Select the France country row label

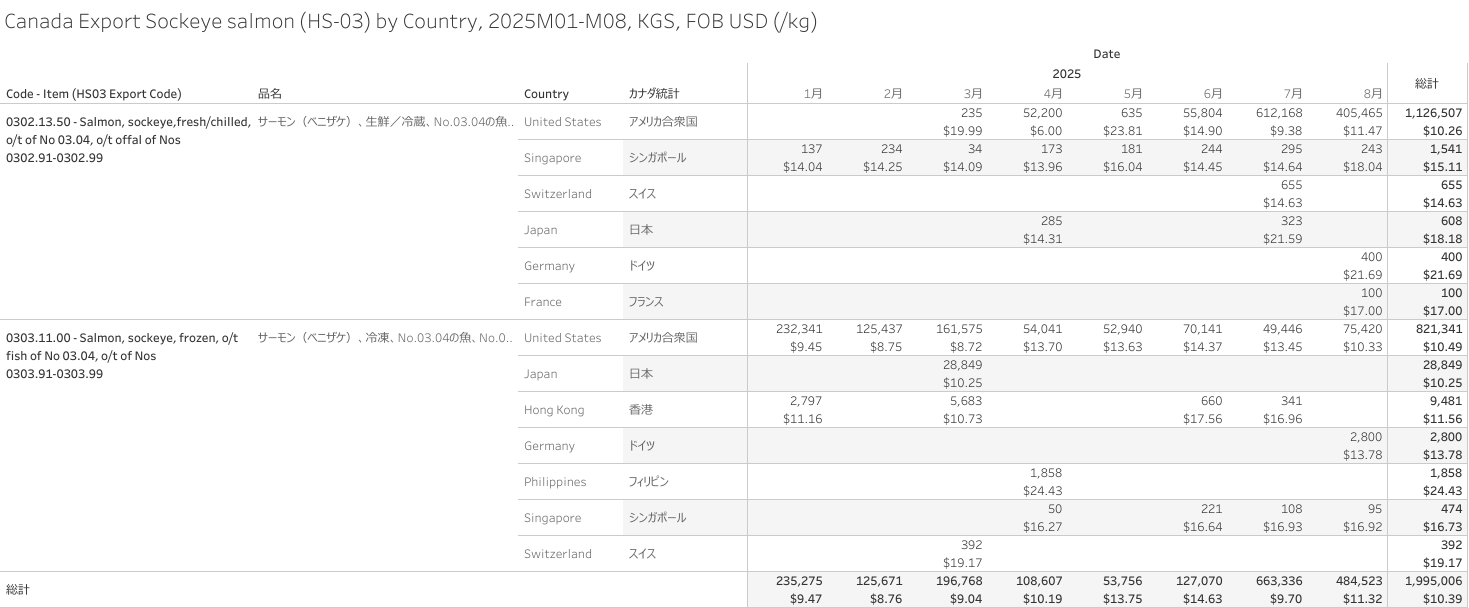click(x=543, y=302)
